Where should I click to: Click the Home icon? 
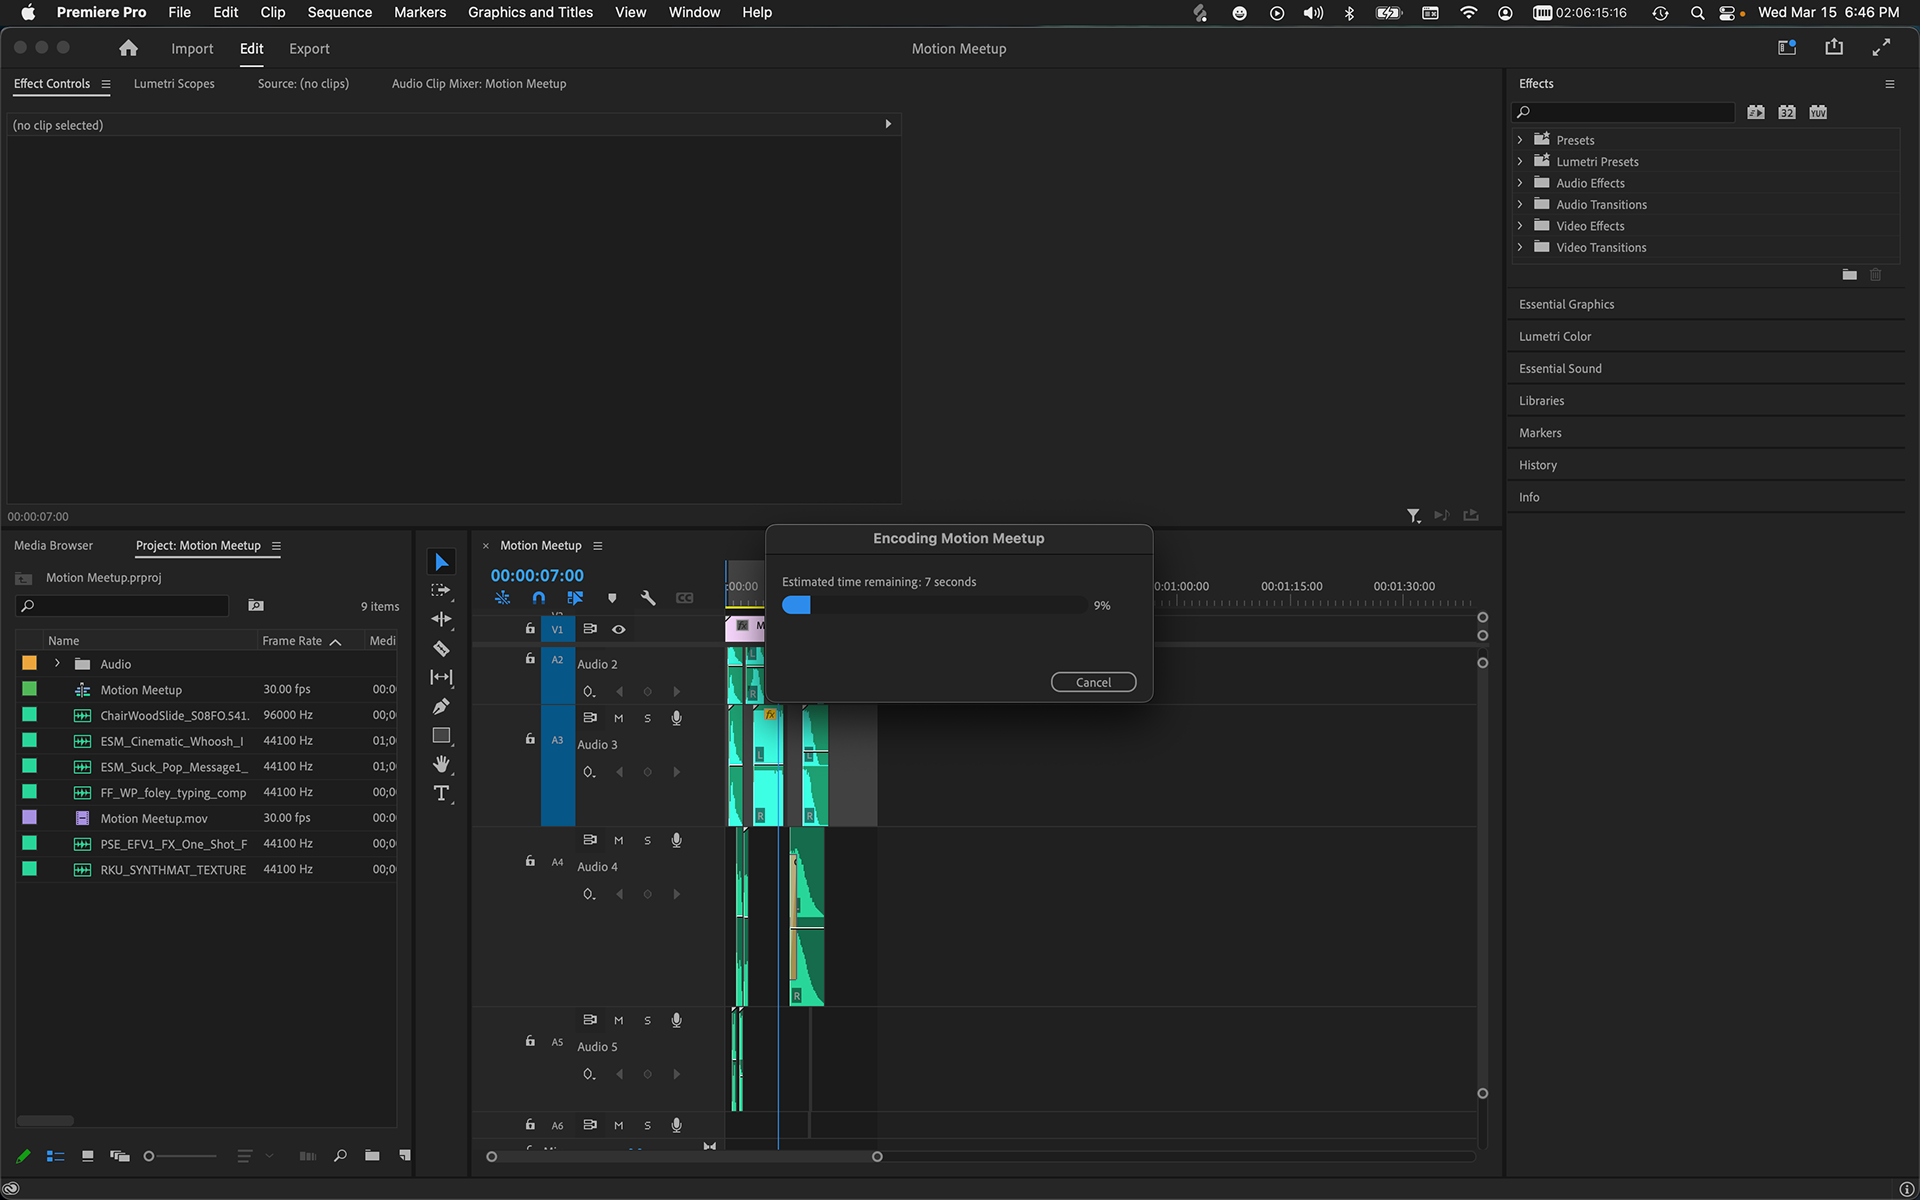click(128, 48)
